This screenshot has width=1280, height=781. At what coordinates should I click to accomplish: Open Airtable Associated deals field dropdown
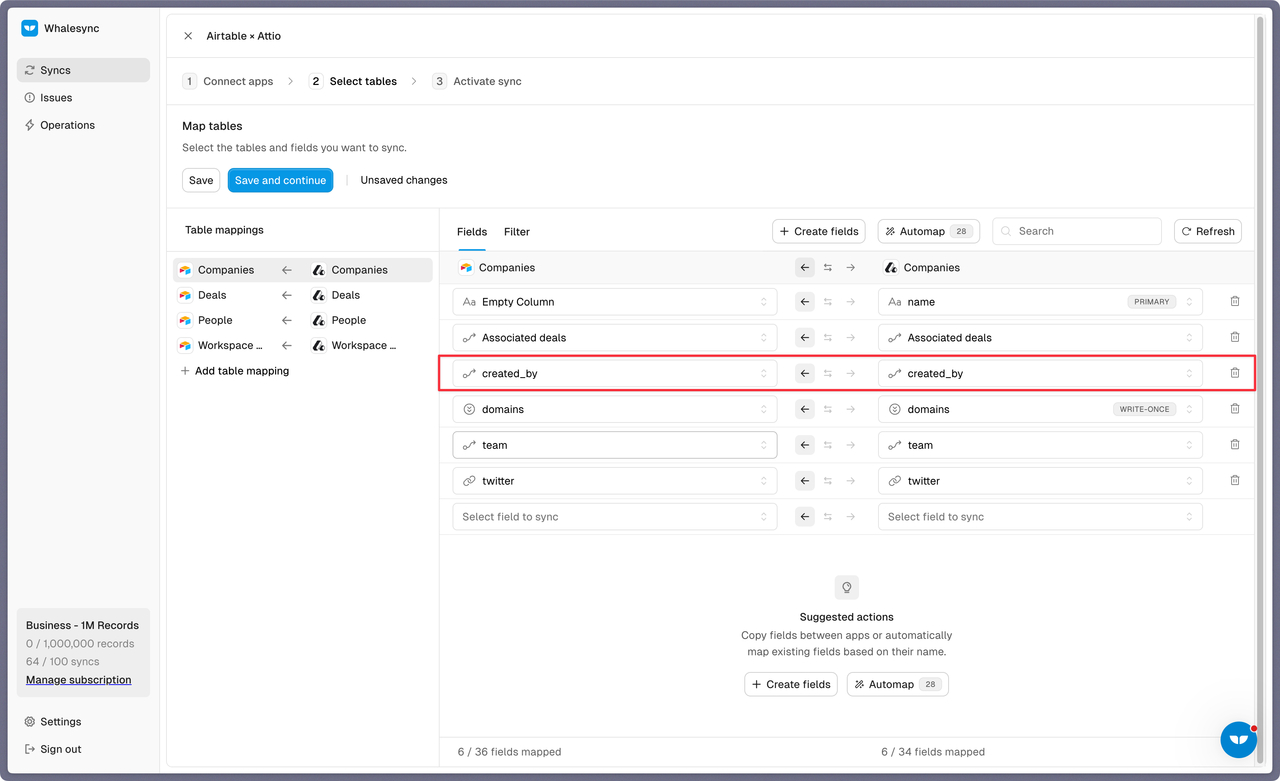tap(615, 337)
